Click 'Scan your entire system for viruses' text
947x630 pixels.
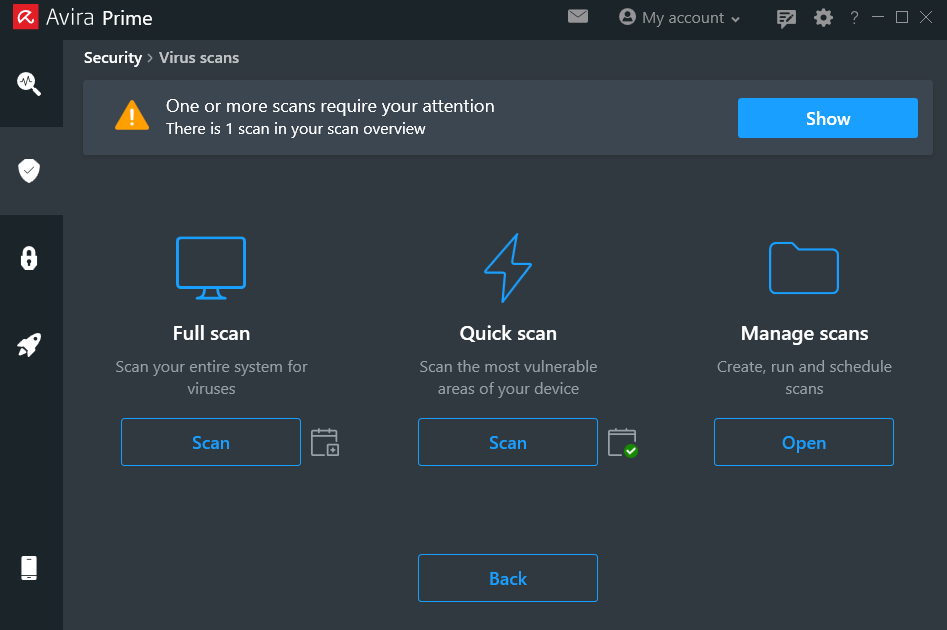tap(211, 378)
